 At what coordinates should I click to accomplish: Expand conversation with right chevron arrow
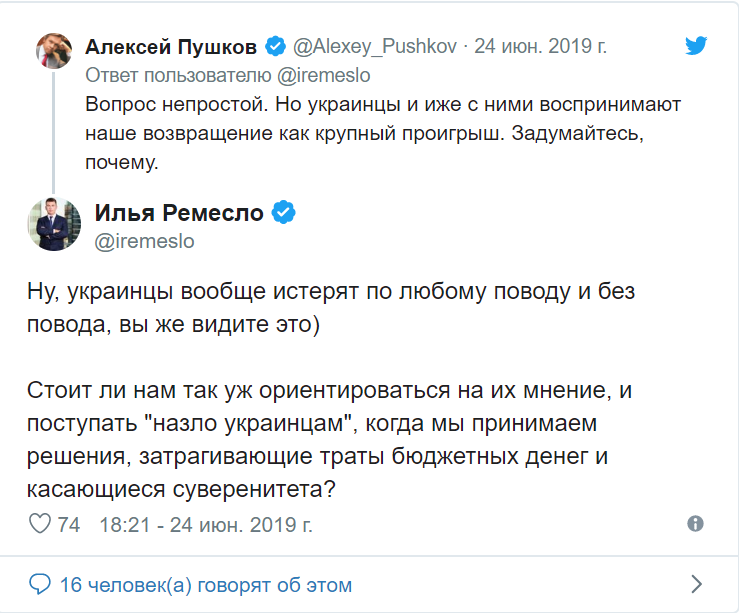coord(697,584)
